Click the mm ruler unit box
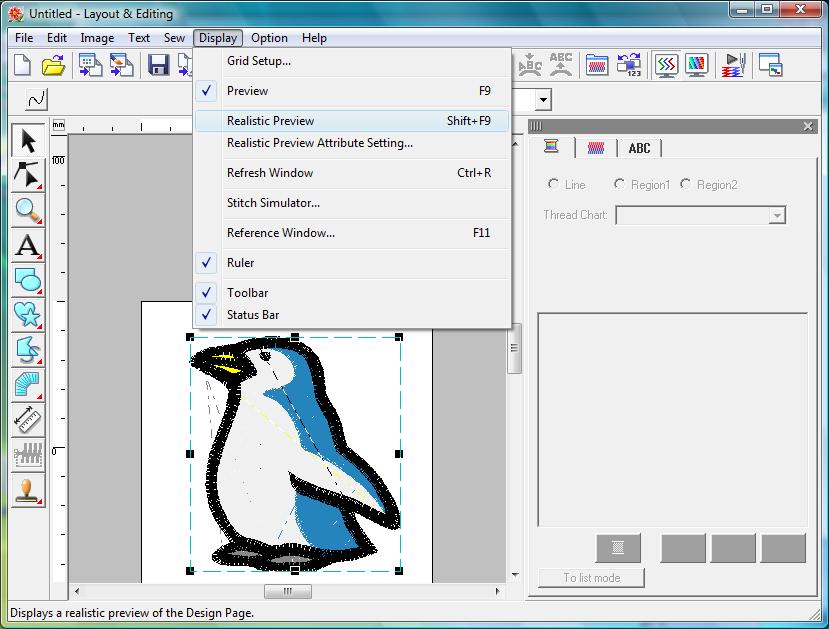The width and height of the screenshot is (829, 629). click(x=59, y=125)
